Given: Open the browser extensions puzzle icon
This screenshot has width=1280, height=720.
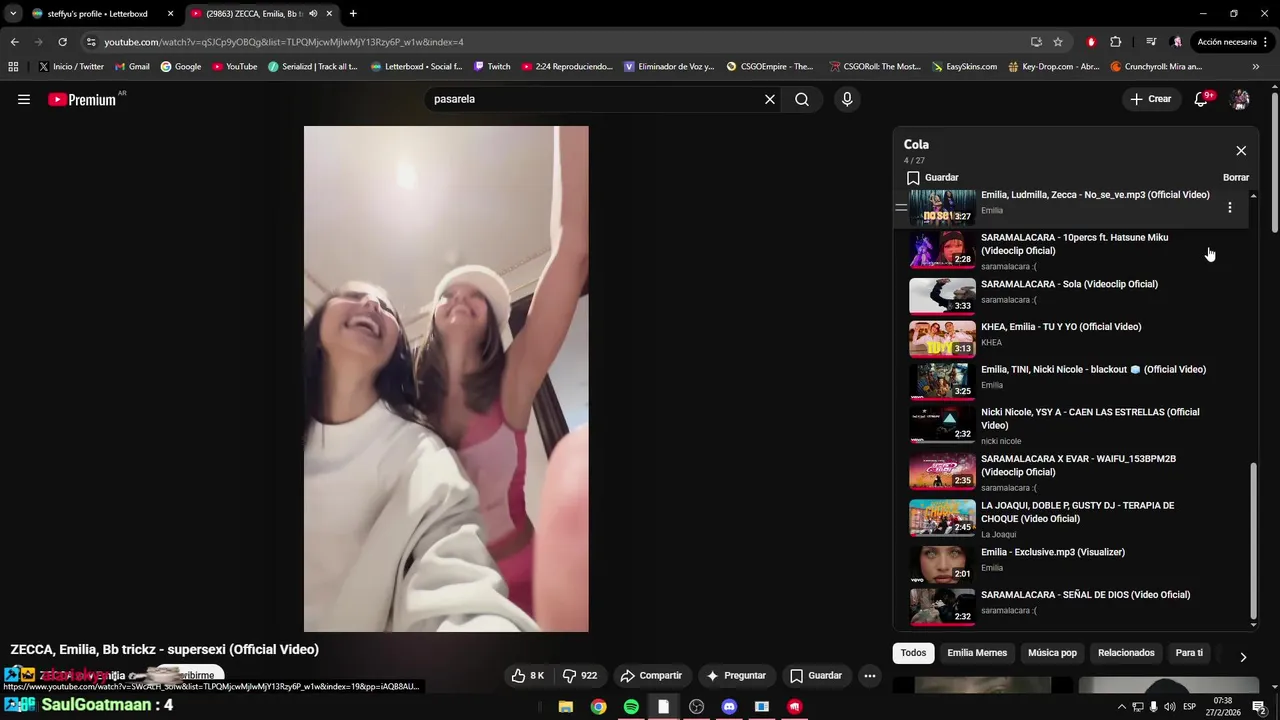Looking at the screenshot, I should 1116,42.
